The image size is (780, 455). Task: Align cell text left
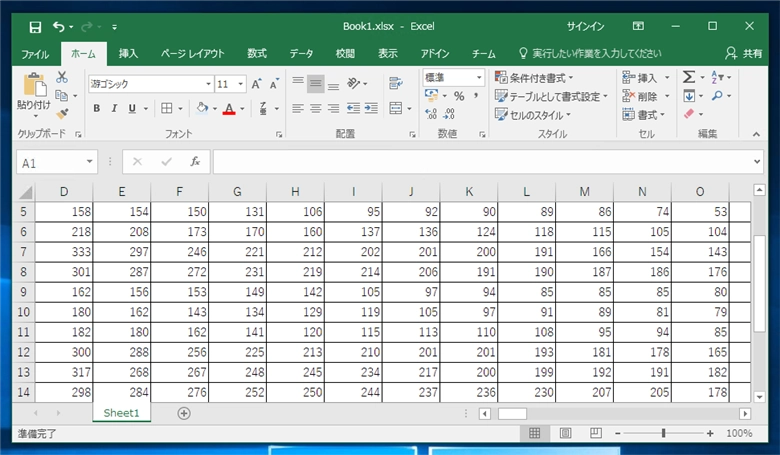pos(298,108)
